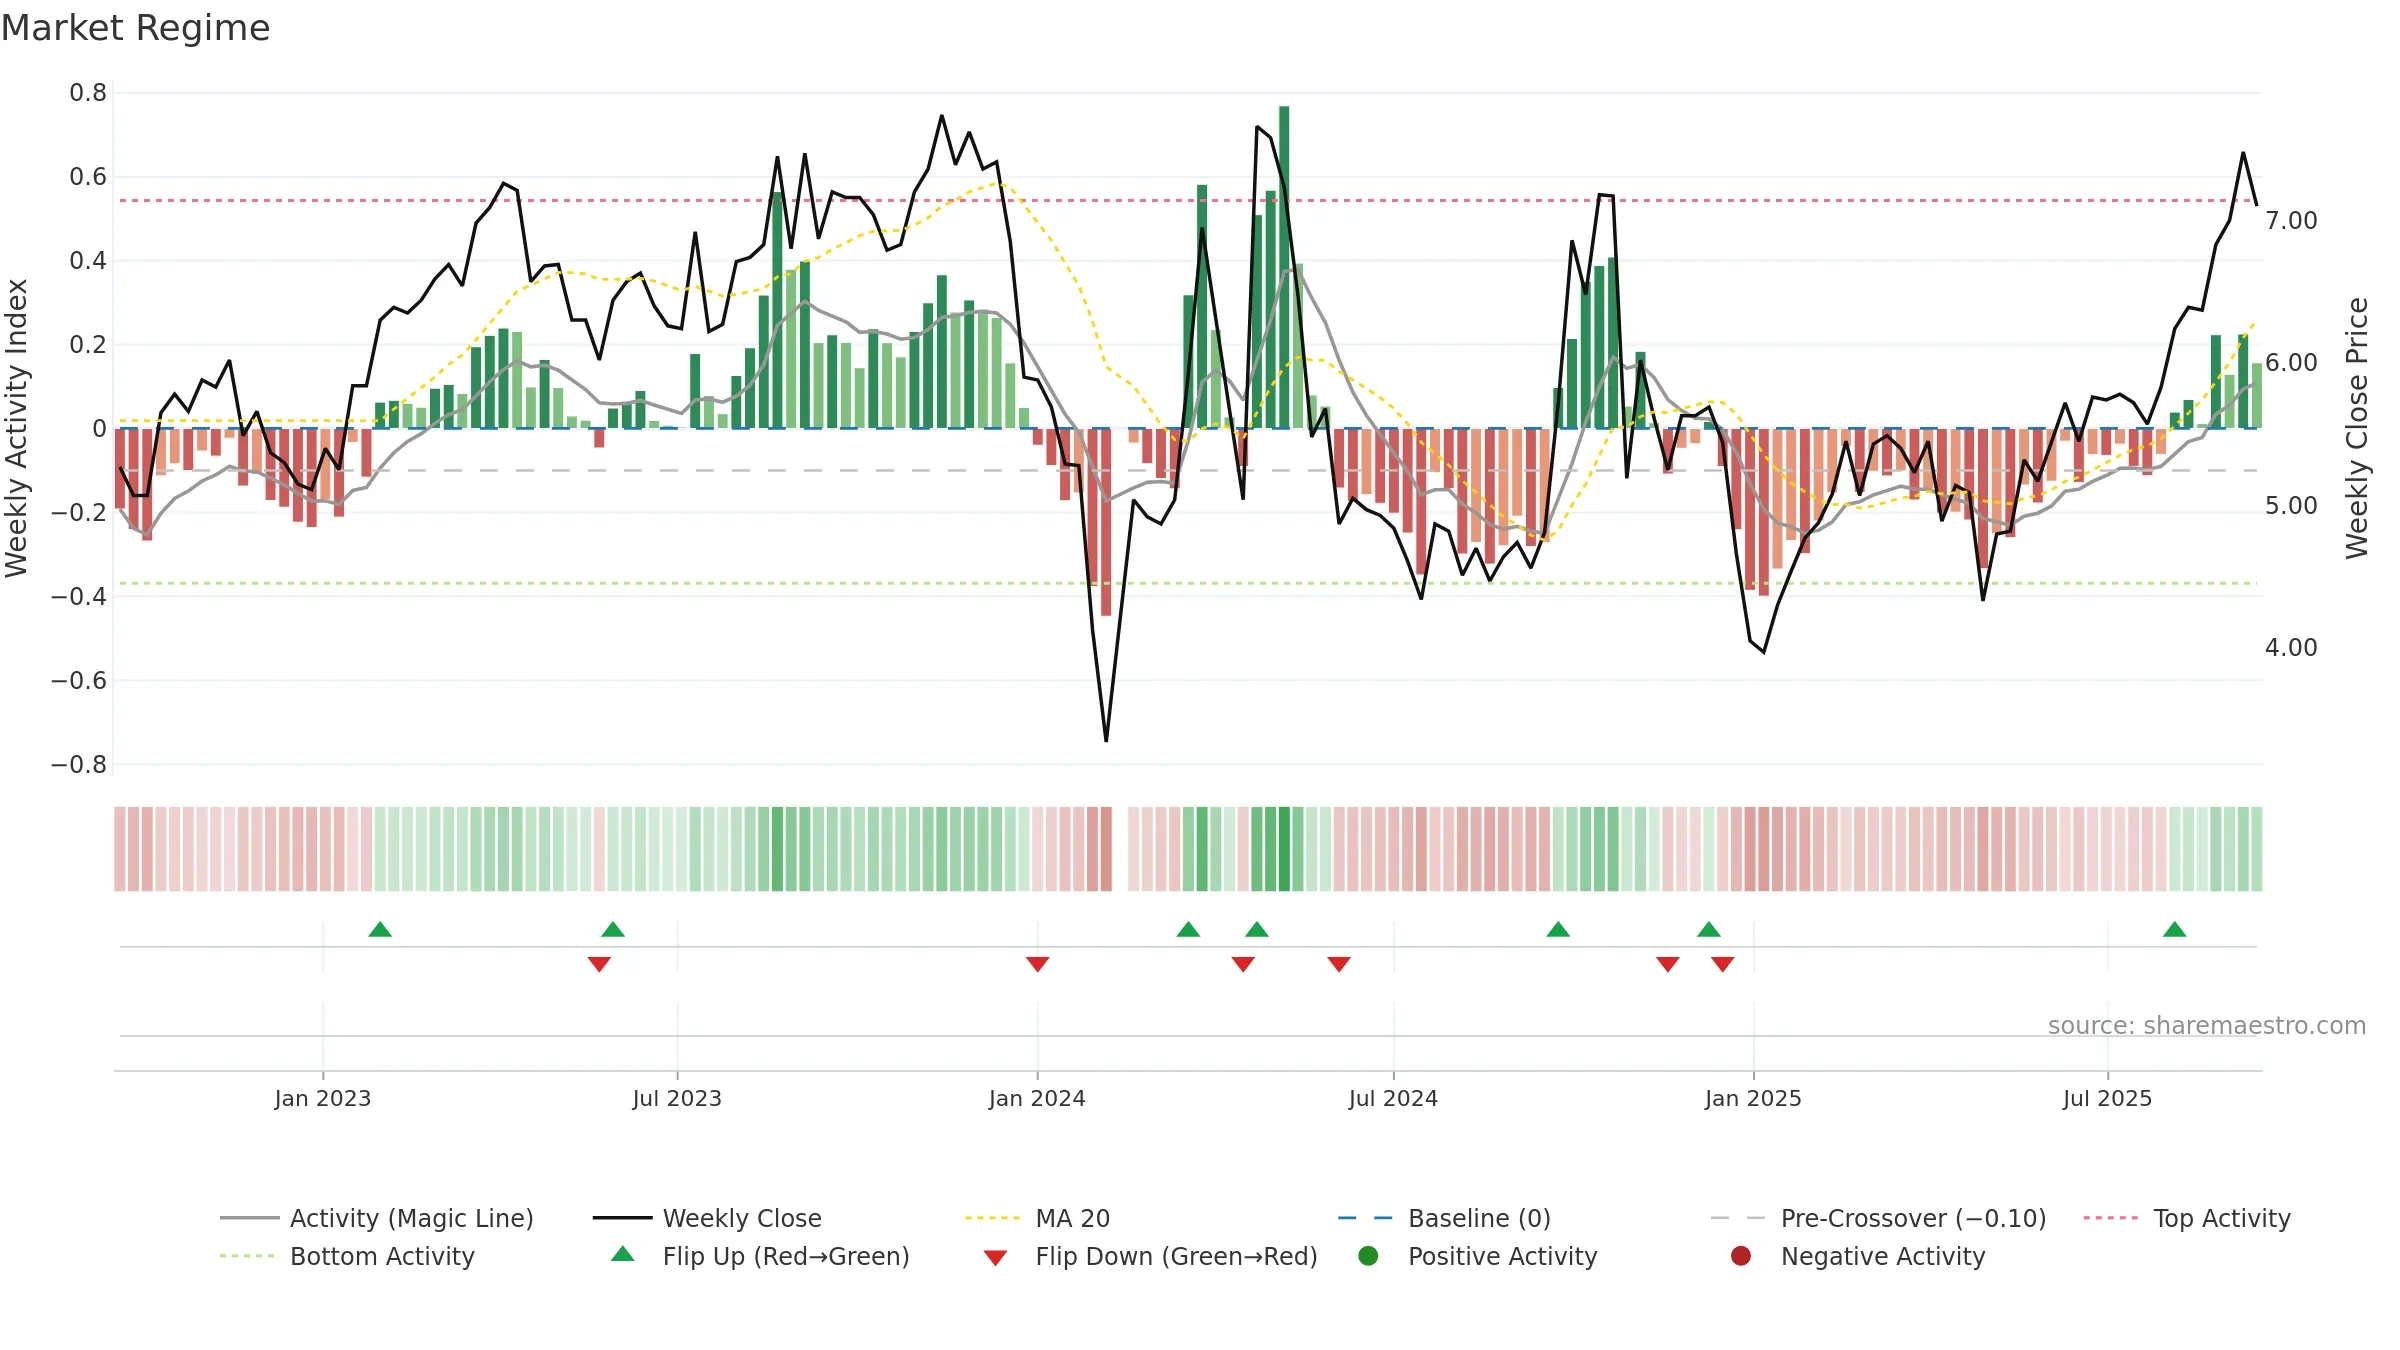The image size is (2400, 1350).
Task: Click the MA 20 legend entry
Action: tap(1037, 1218)
